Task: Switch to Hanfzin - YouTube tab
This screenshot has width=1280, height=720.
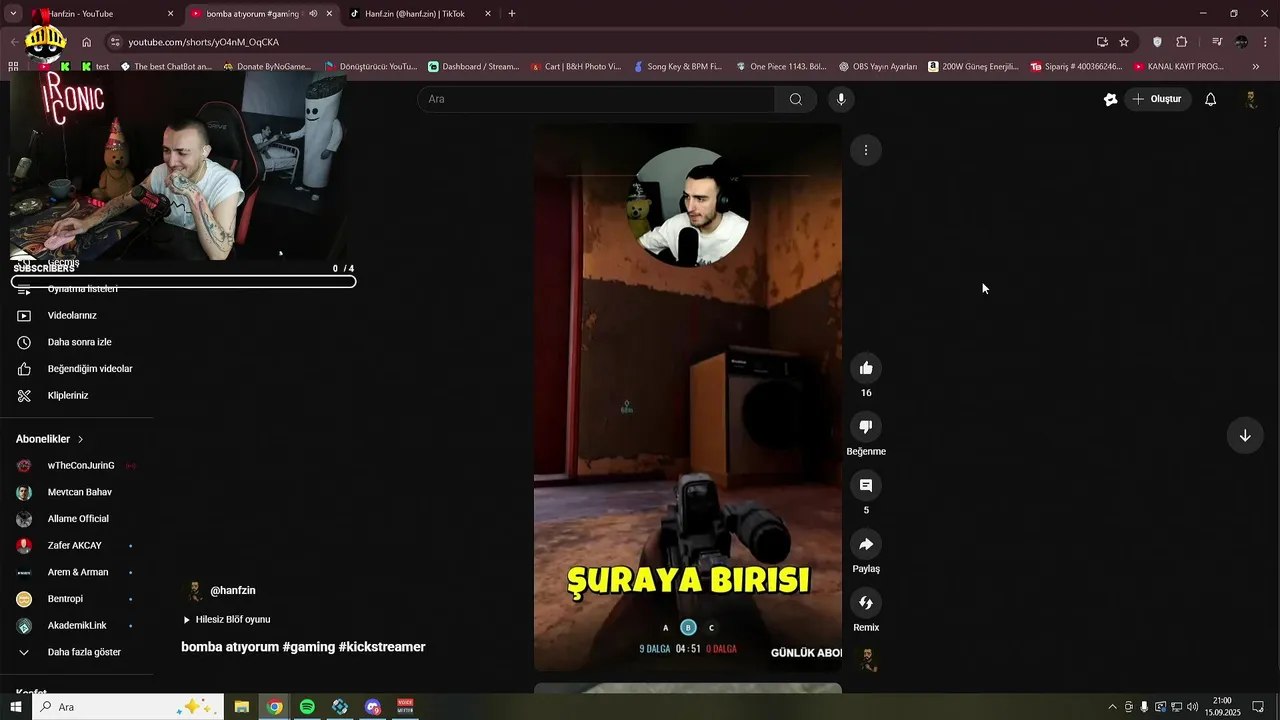Action: point(100,14)
